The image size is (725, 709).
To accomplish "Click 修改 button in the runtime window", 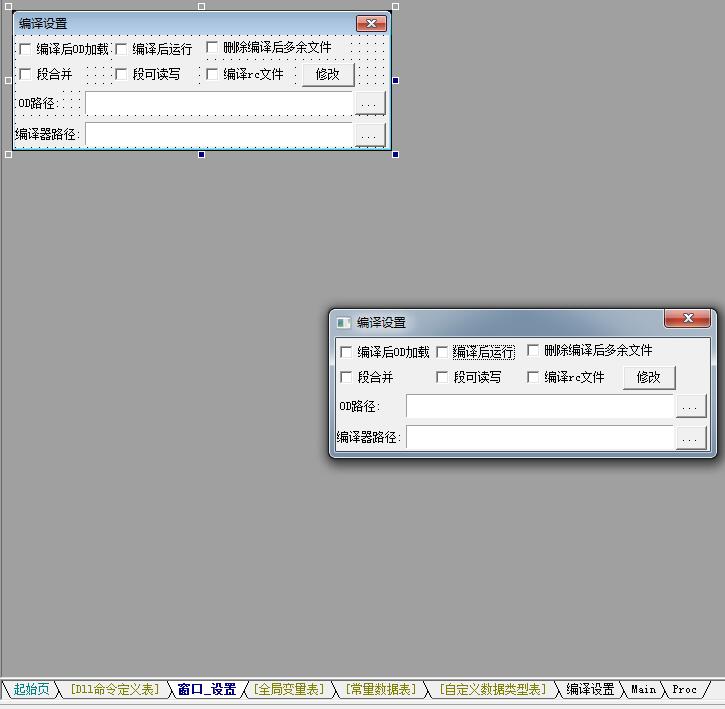I will click(x=649, y=377).
